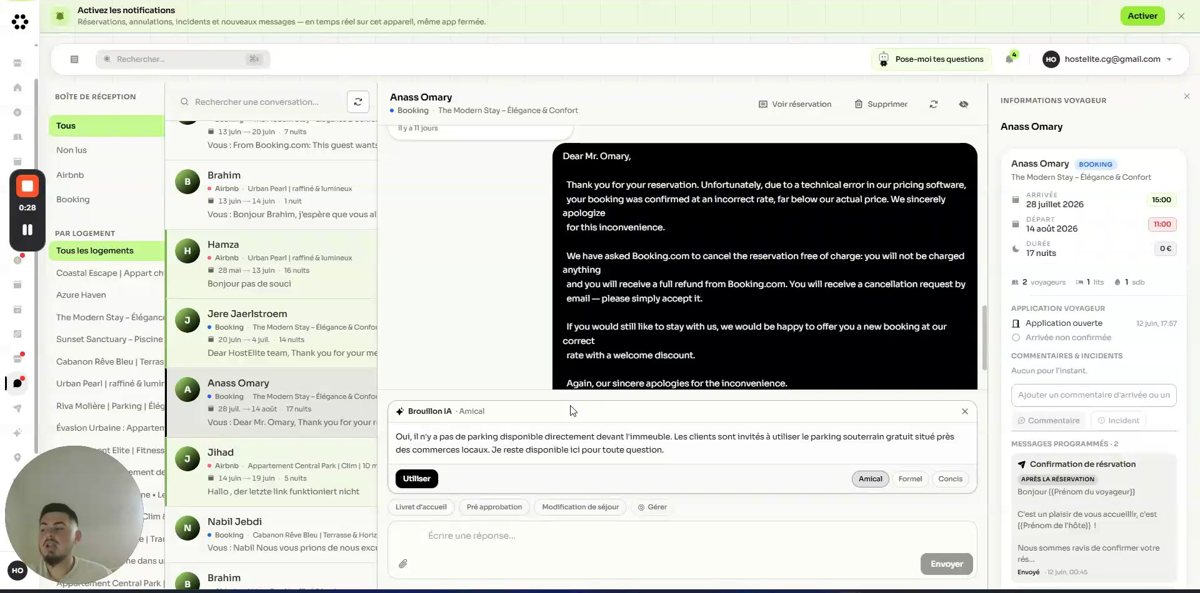Toggle the sidebar panel icon beside search

(74, 59)
